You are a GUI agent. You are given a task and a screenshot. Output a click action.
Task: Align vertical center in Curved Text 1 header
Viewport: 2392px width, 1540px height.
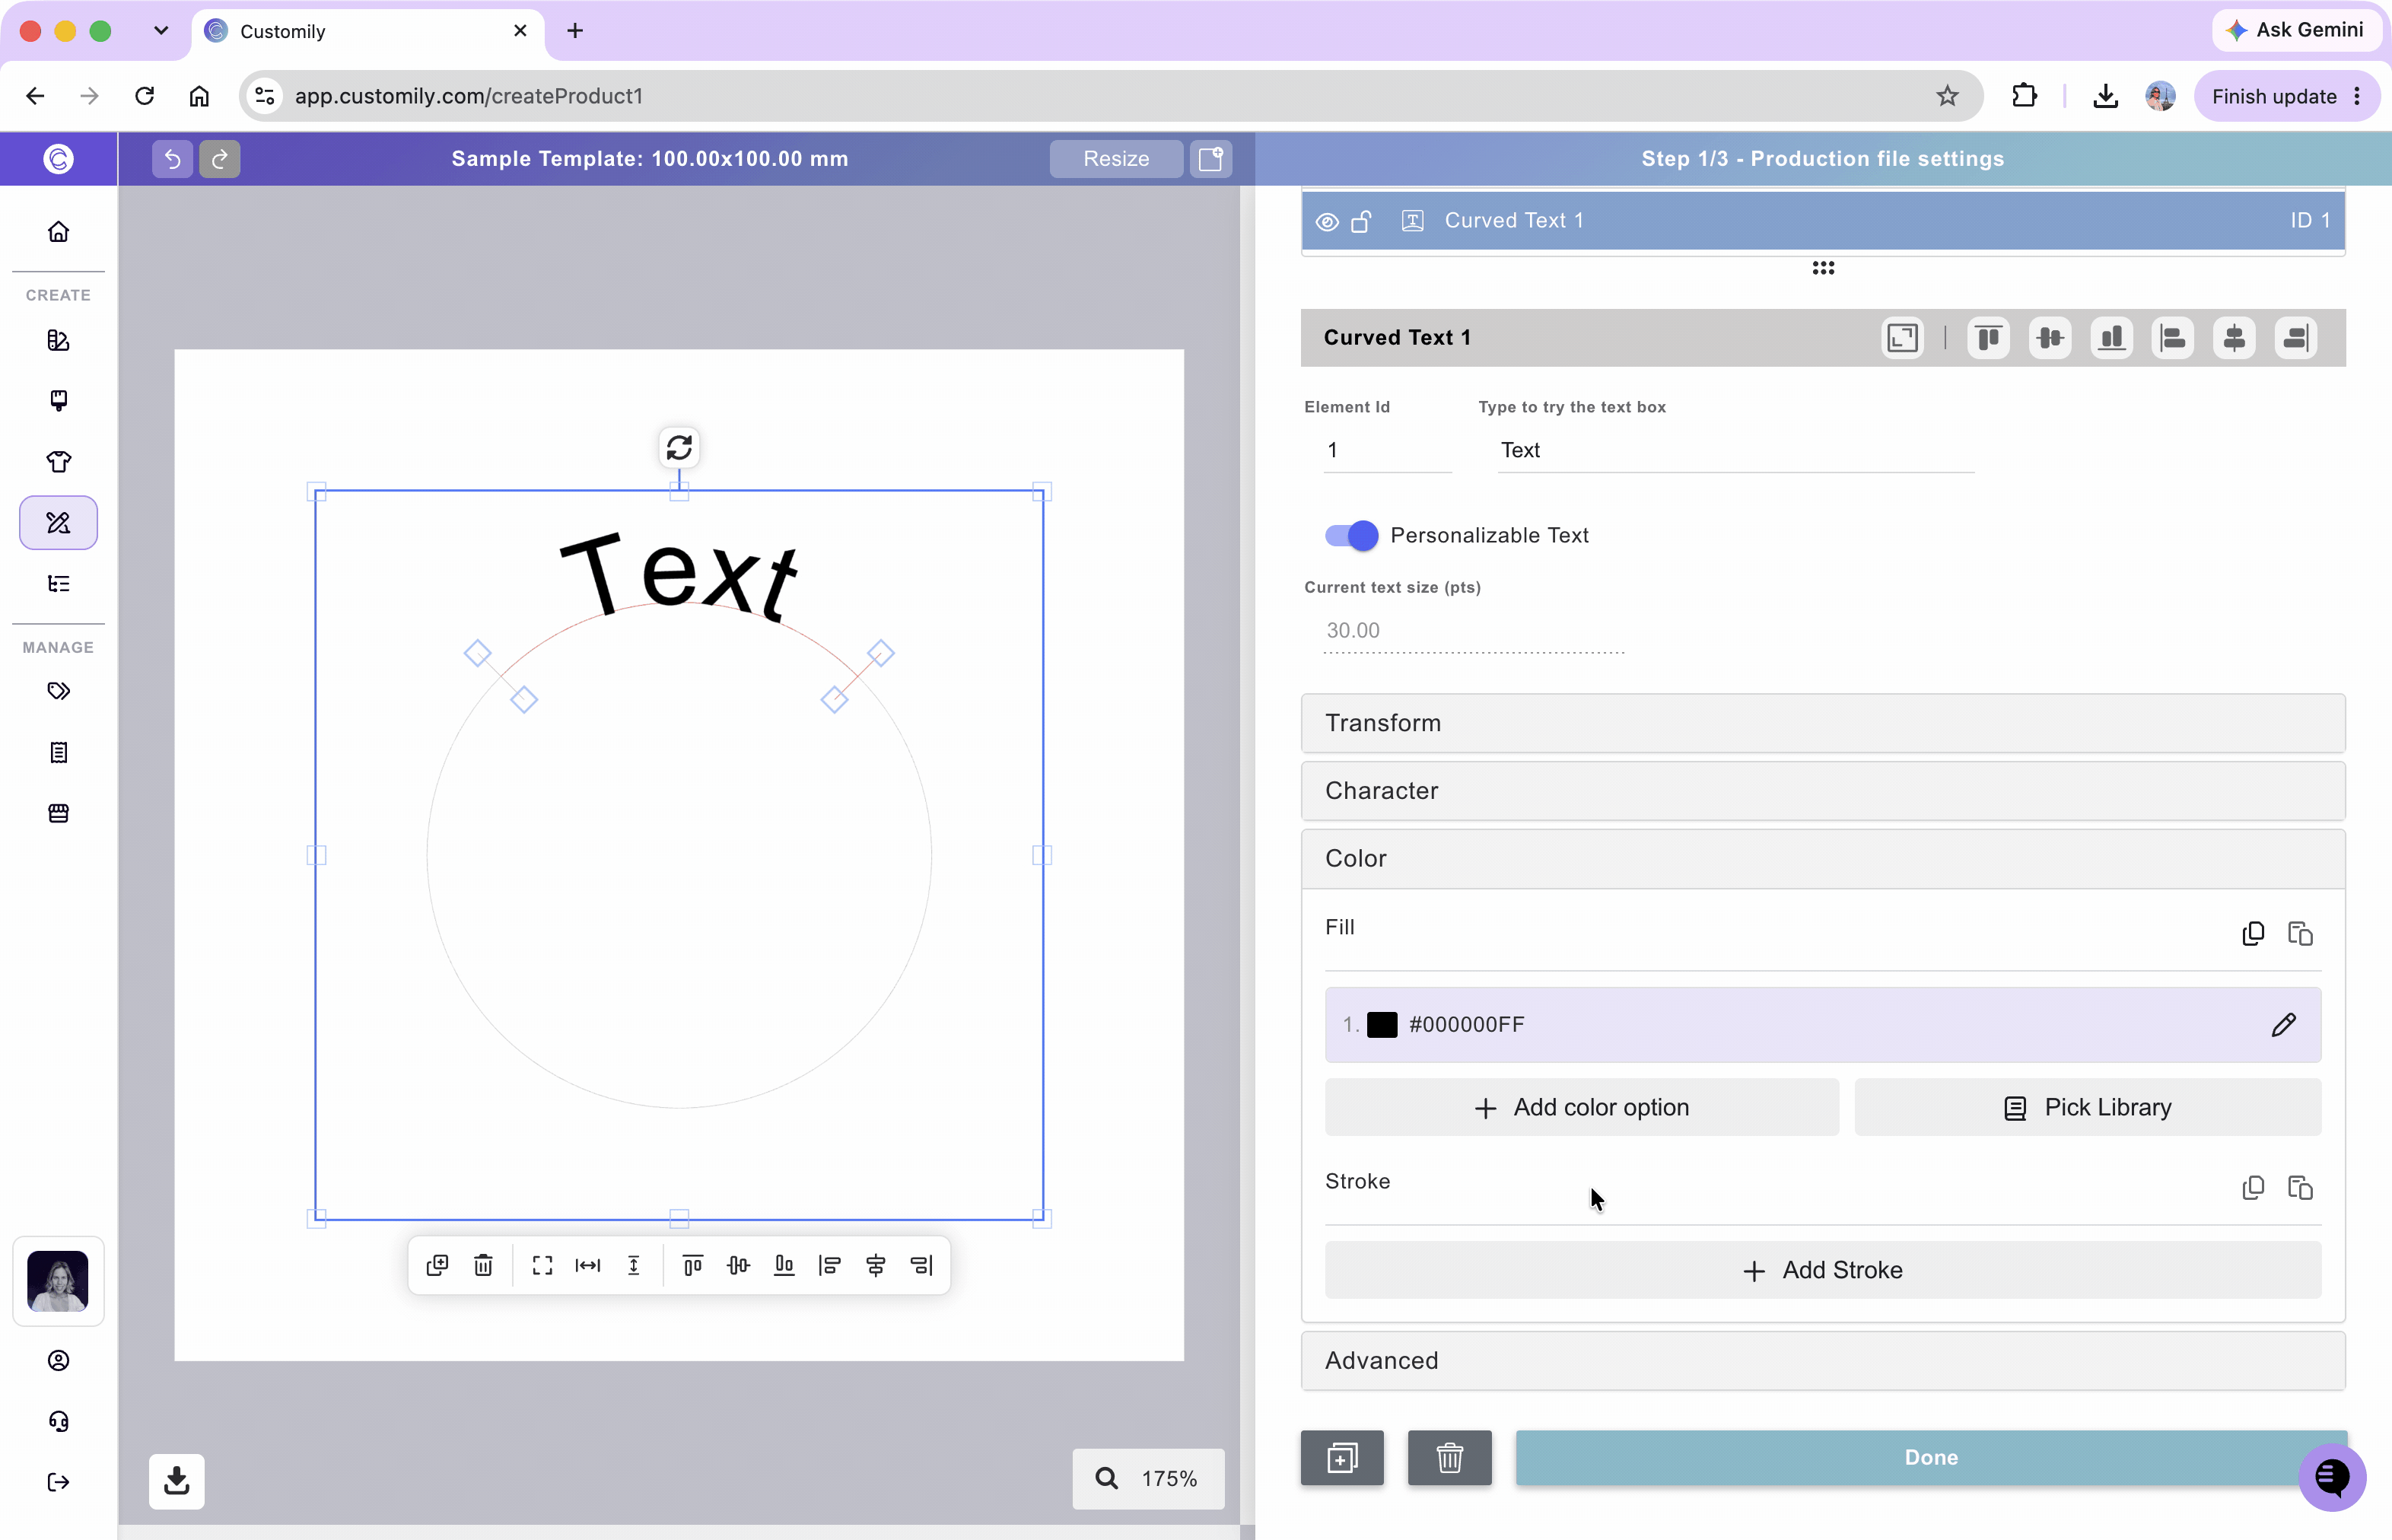2050,338
